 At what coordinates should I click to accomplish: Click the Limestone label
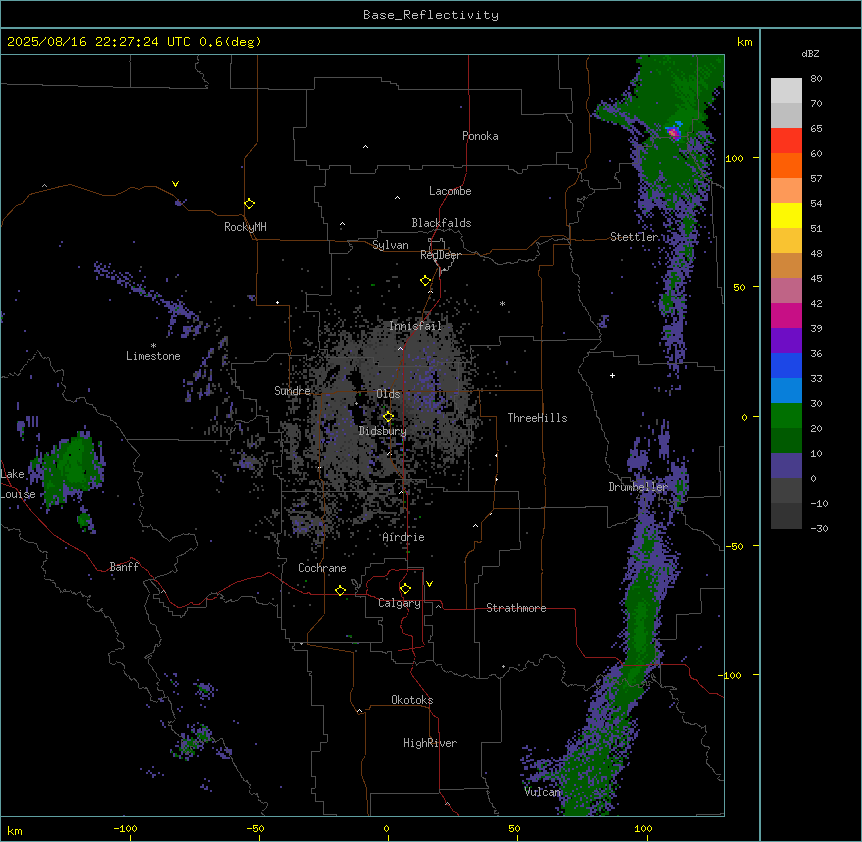[x=153, y=356]
